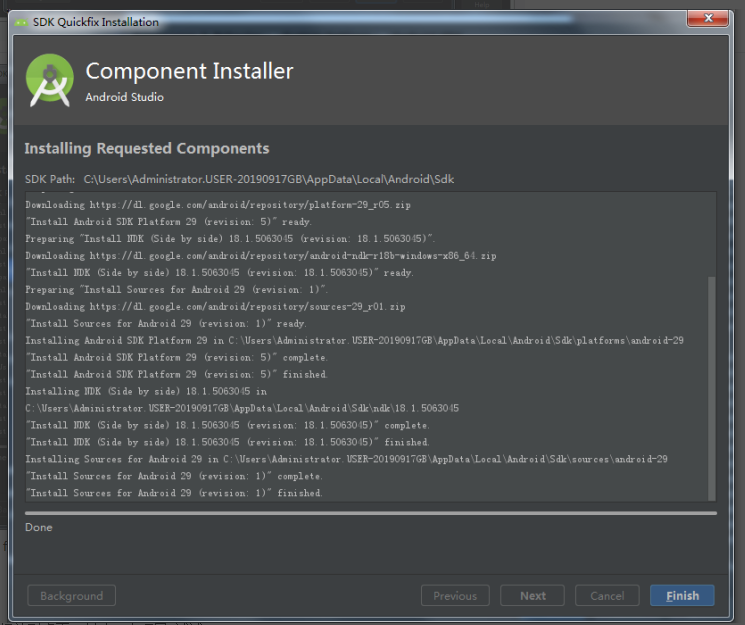Screen dimensions: 745x625
Task: Click the Background button
Action: (x=71, y=596)
